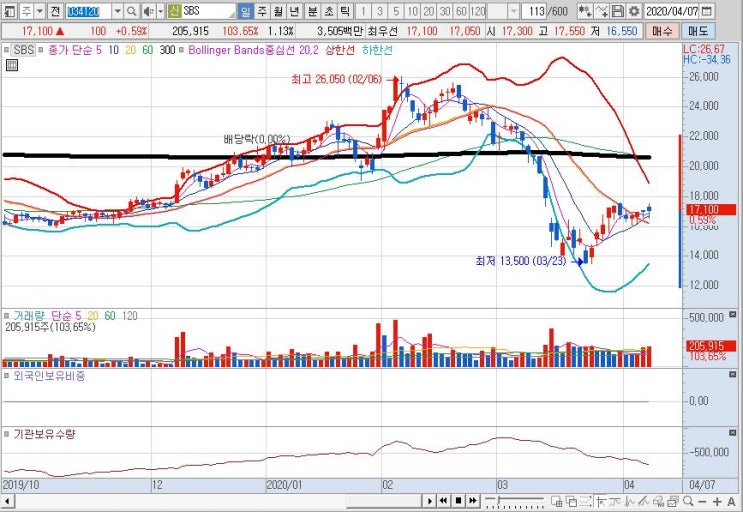This screenshot has height=512, width=743.
Task: Click the scrollbar left arrow at bottom
Action: point(7,501)
